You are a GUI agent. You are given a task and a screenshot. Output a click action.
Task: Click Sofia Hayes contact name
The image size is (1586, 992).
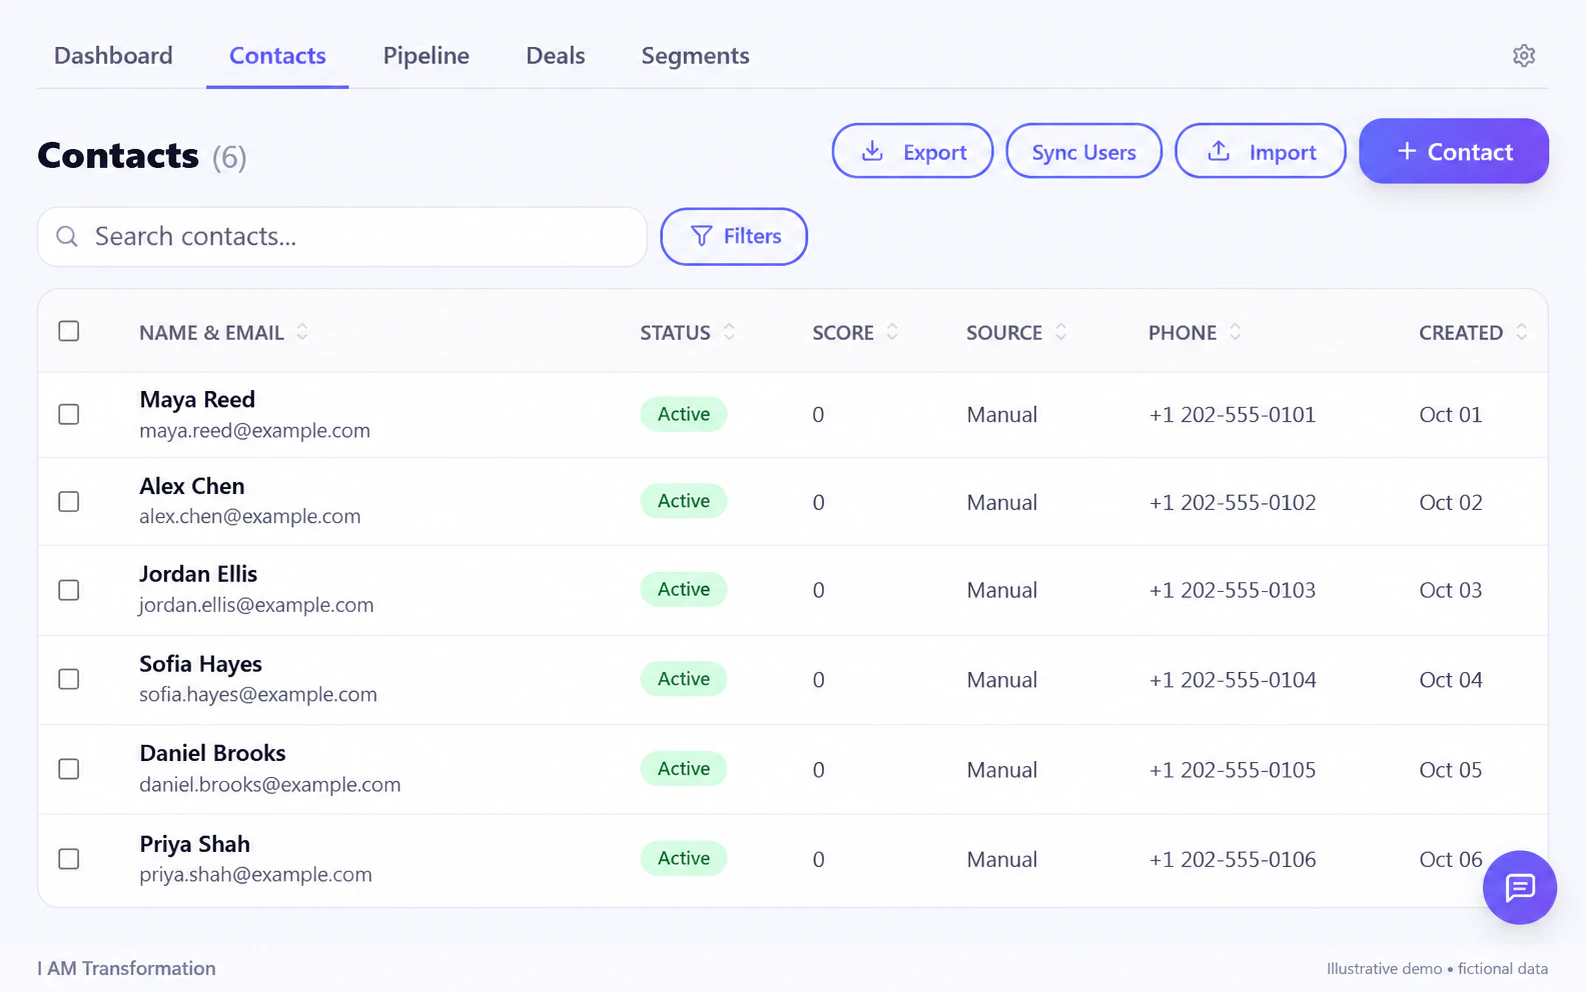pyautogui.click(x=200, y=664)
